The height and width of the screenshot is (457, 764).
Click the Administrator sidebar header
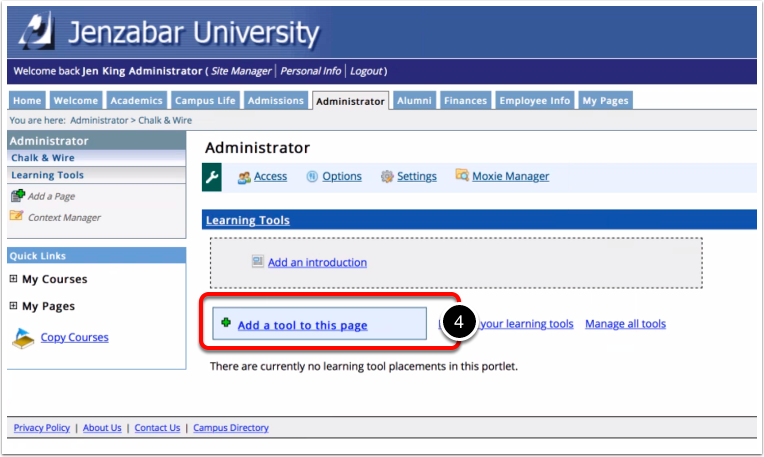pos(96,141)
